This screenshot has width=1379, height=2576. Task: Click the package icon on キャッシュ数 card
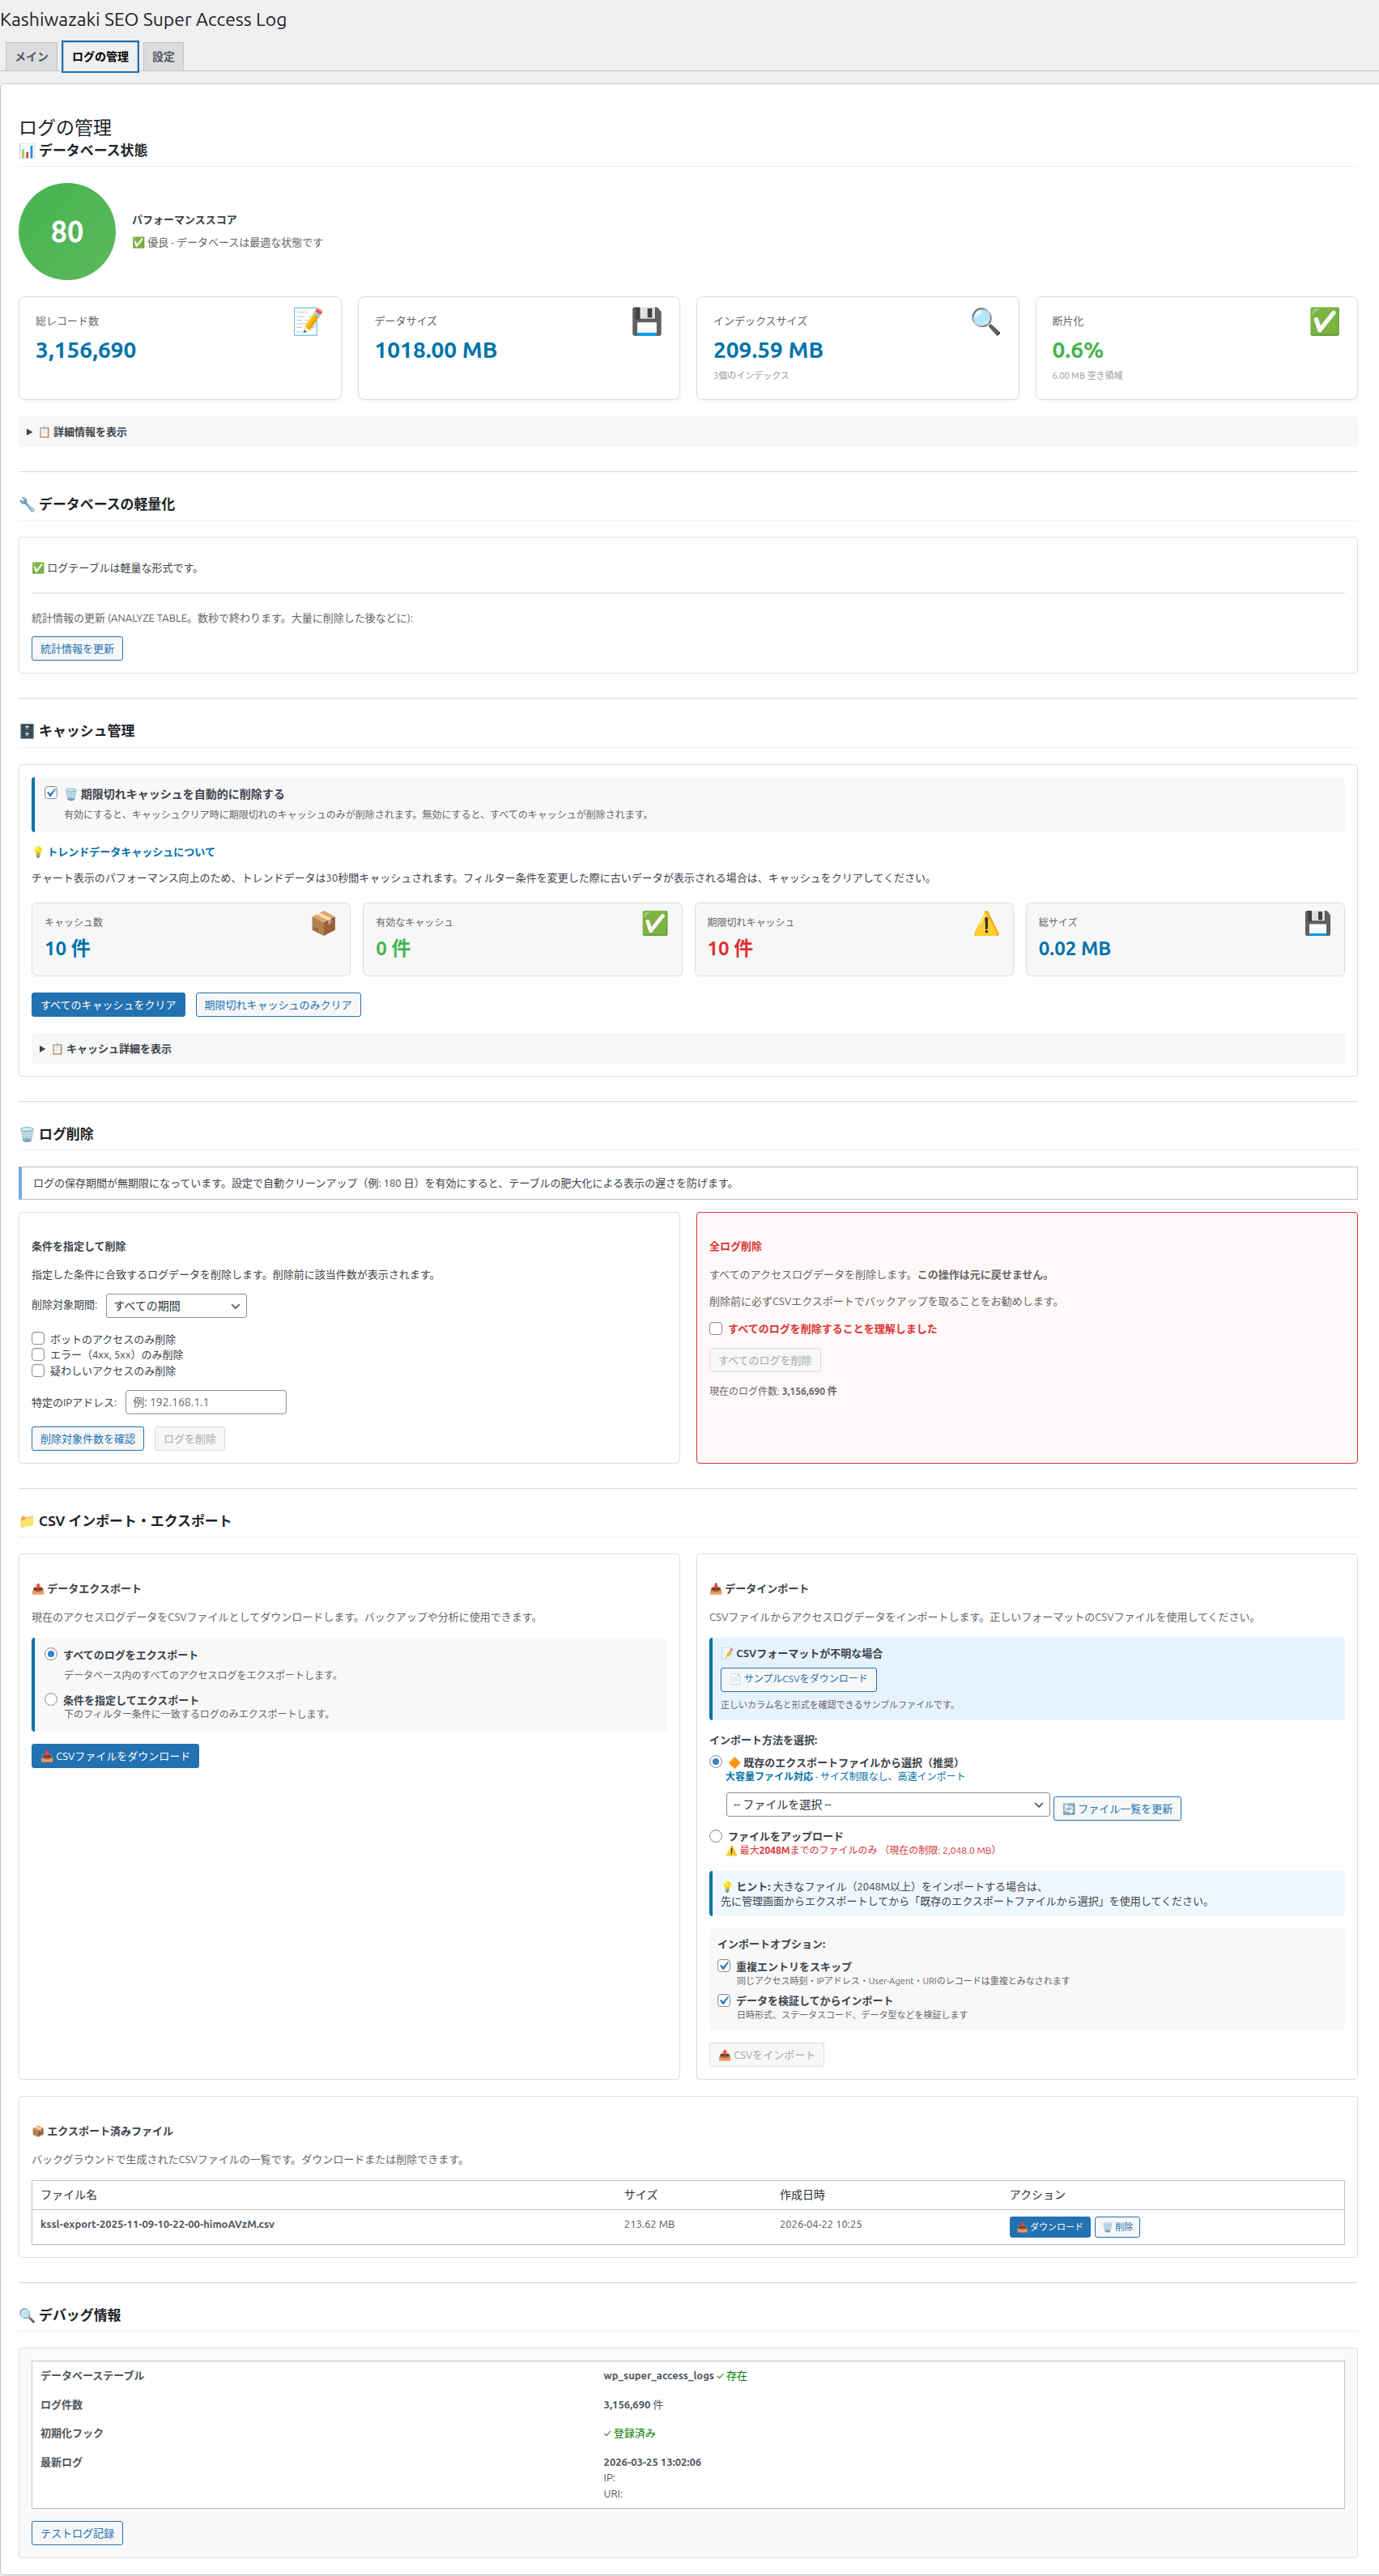click(323, 923)
